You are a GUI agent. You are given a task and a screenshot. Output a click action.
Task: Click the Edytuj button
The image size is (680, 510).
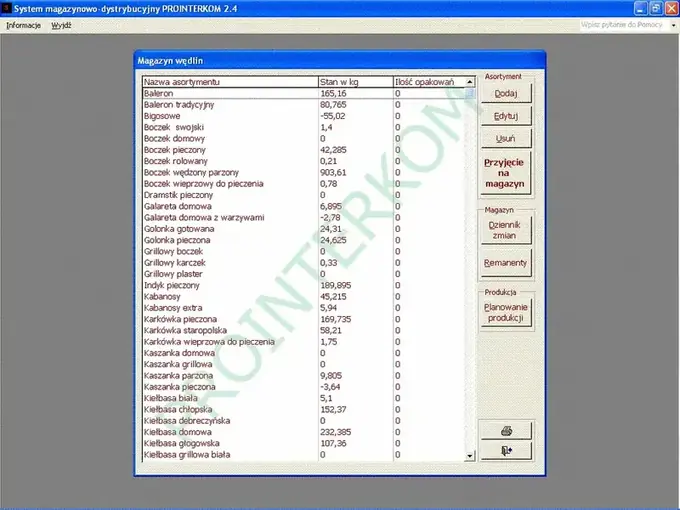click(506, 116)
